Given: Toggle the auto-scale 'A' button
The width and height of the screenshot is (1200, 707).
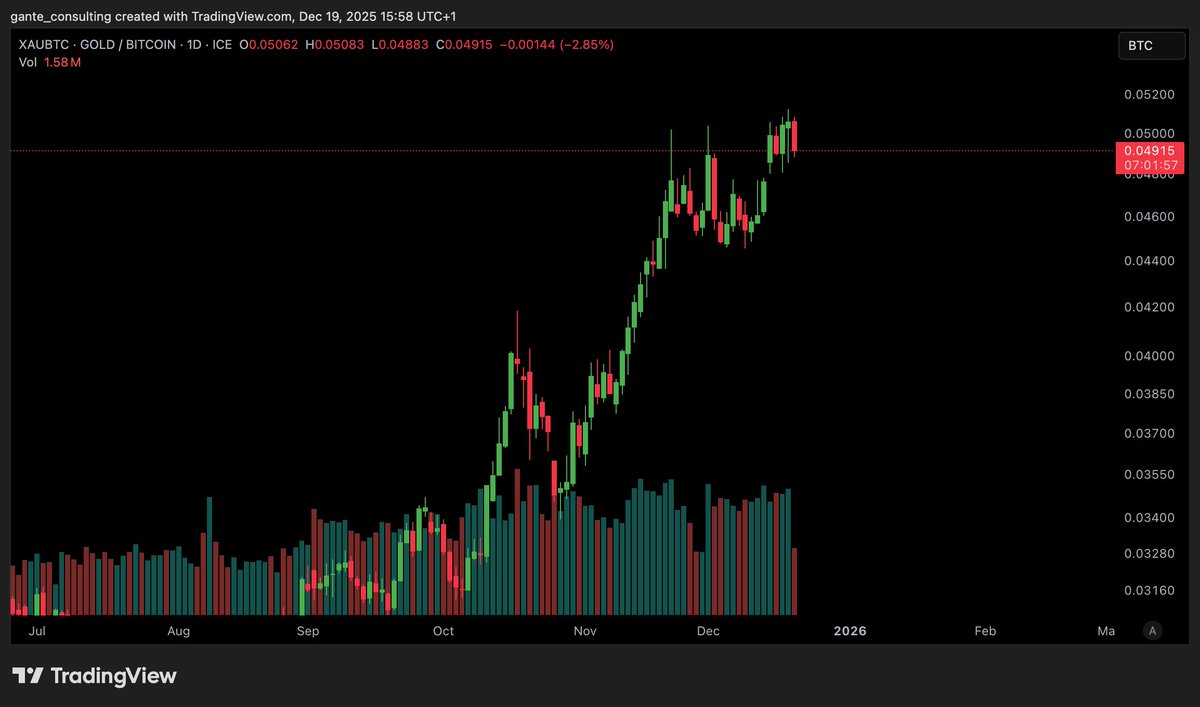Looking at the screenshot, I should click(1153, 631).
